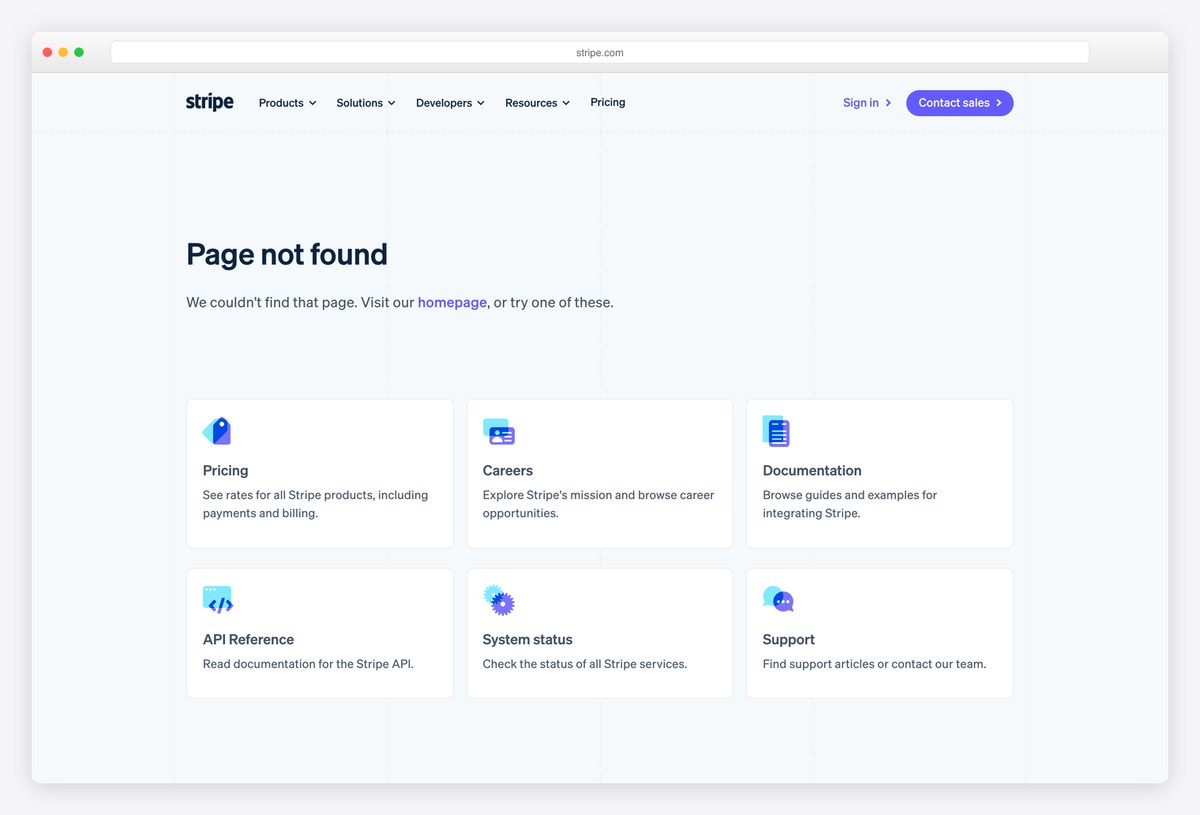Image resolution: width=1200 pixels, height=815 pixels.
Task: Click 'Check the status of all Stripe services'
Action: (585, 664)
